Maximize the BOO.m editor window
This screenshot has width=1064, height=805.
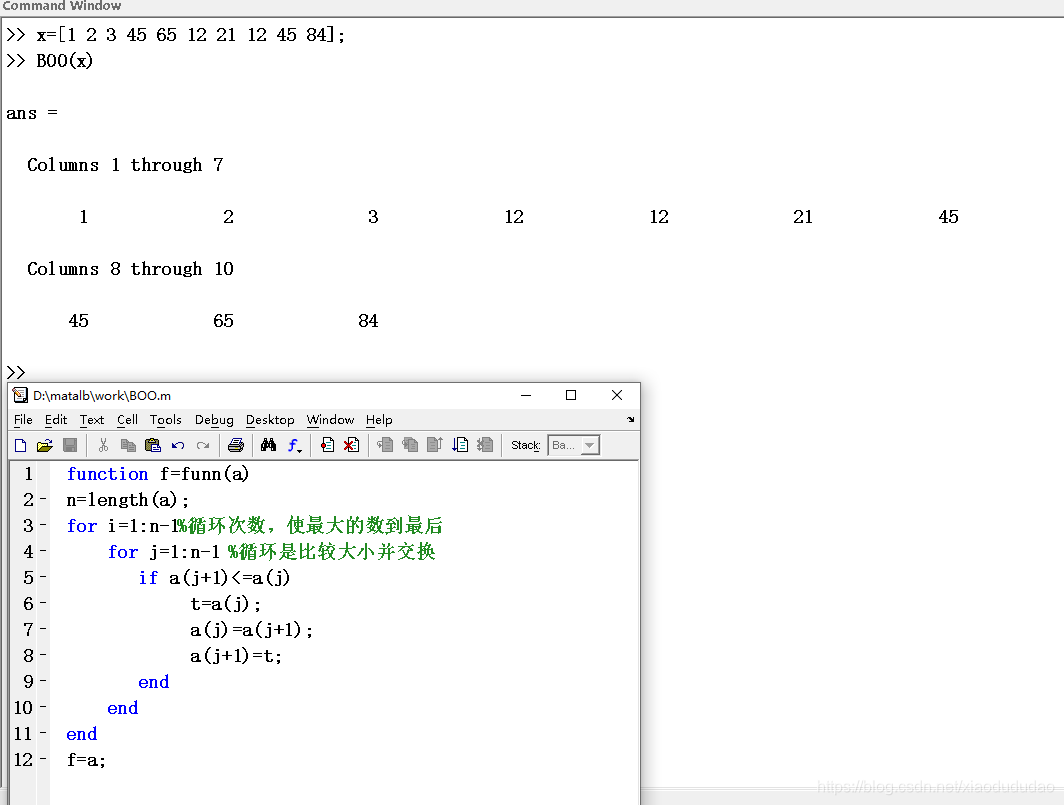tap(571, 395)
